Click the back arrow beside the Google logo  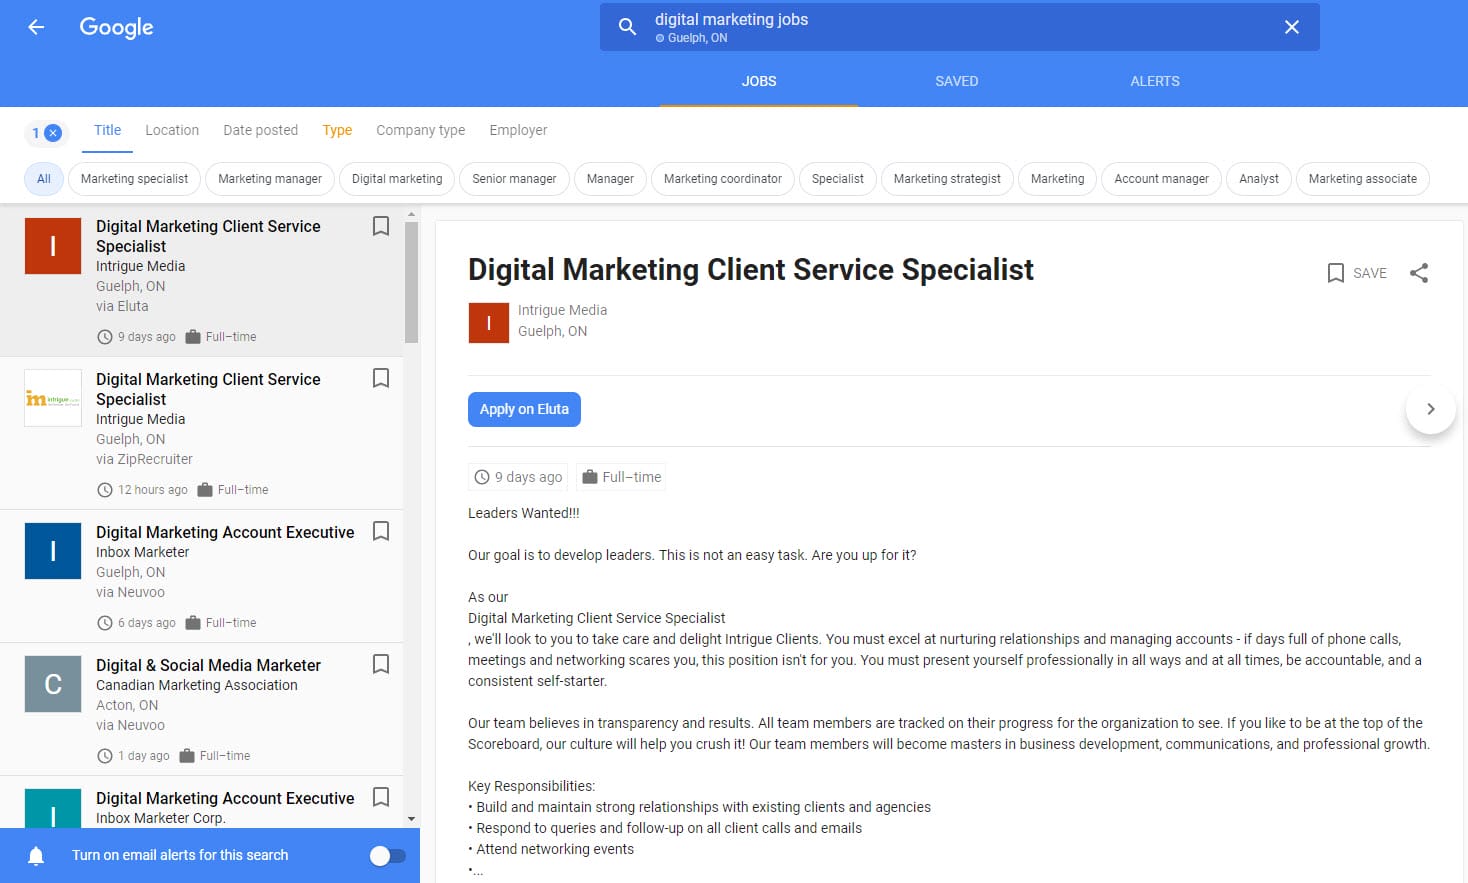point(36,27)
